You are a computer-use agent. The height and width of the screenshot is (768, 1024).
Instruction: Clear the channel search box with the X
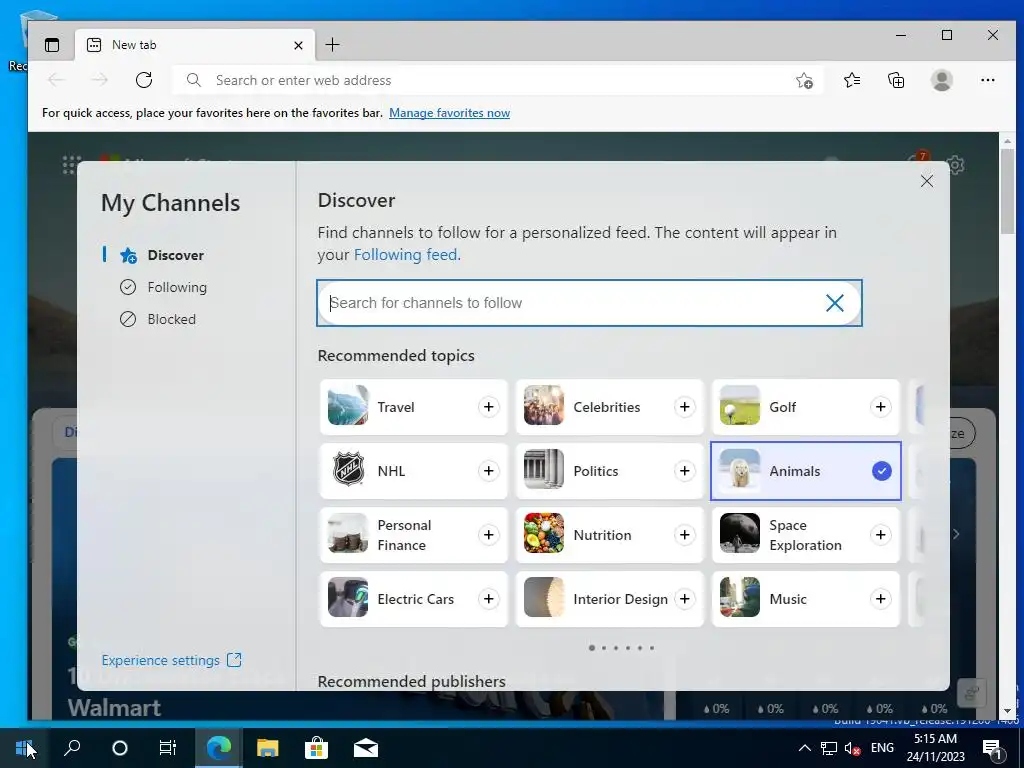coord(835,303)
